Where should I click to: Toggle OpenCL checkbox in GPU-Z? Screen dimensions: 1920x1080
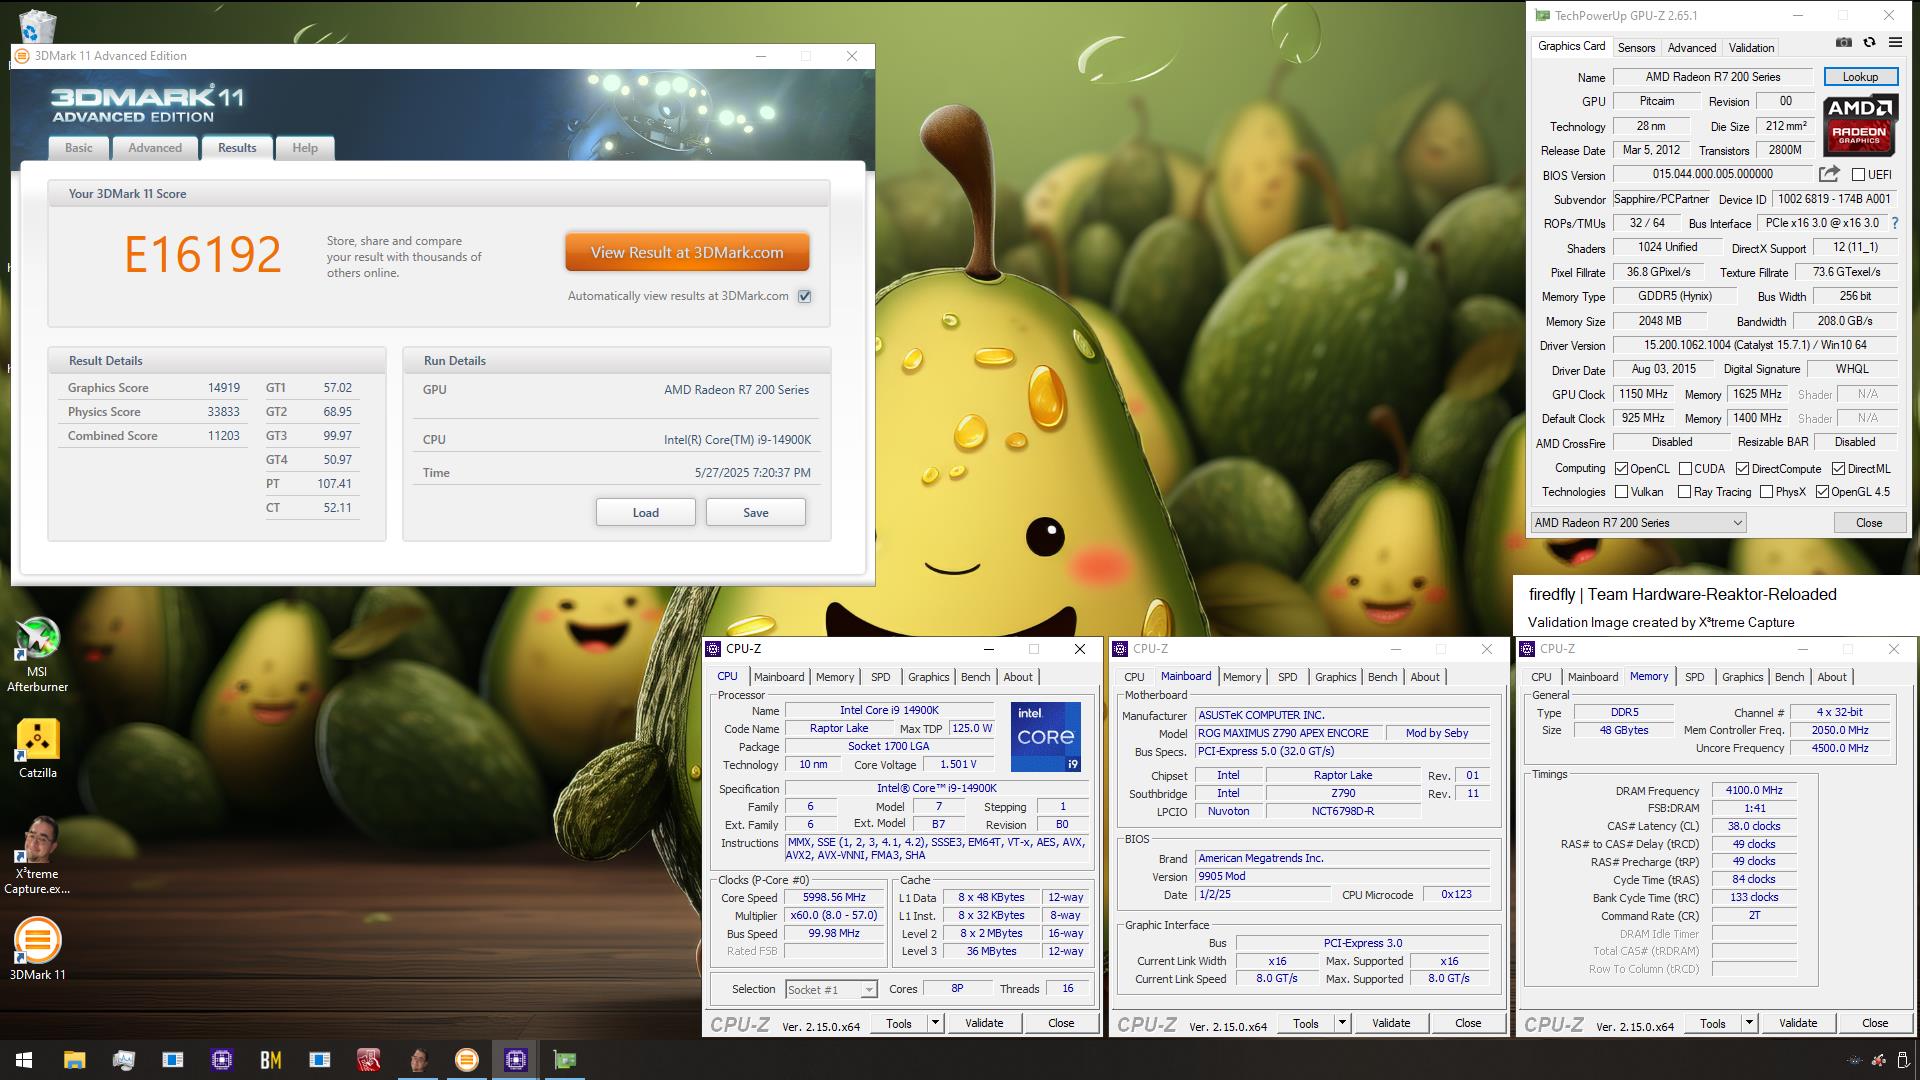pyautogui.click(x=1621, y=469)
